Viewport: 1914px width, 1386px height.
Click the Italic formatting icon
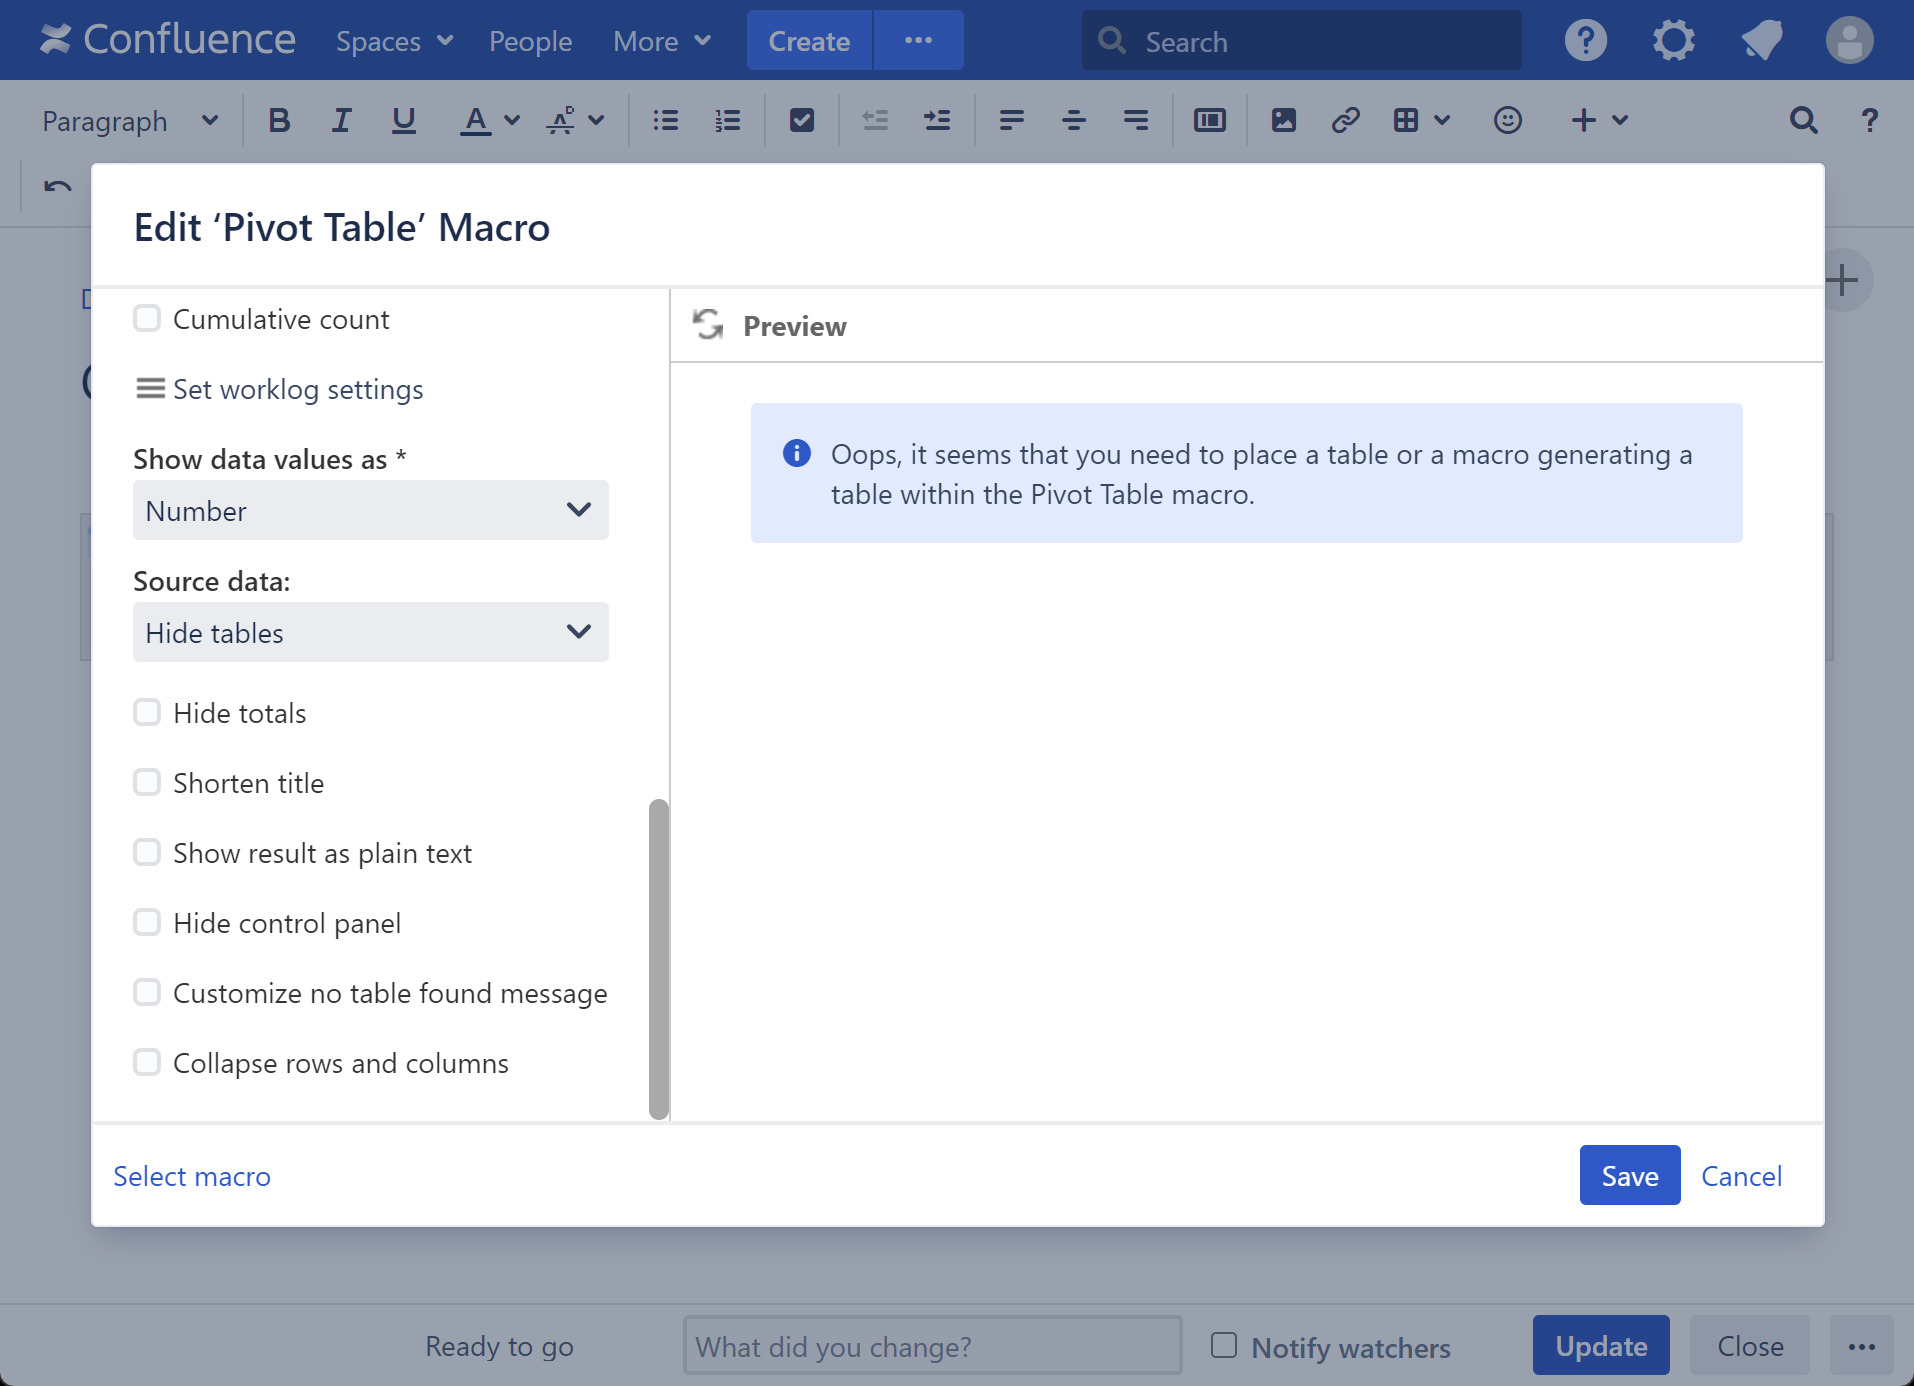[341, 121]
